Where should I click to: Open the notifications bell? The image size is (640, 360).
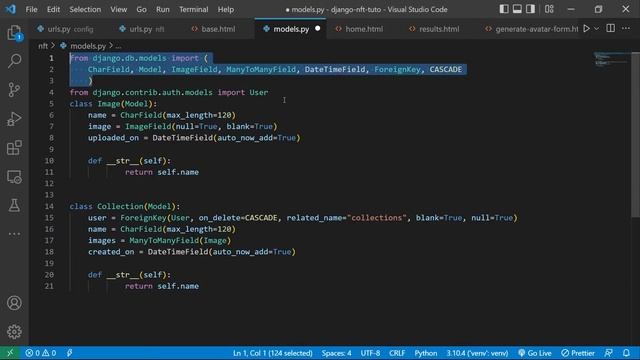[626, 353]
